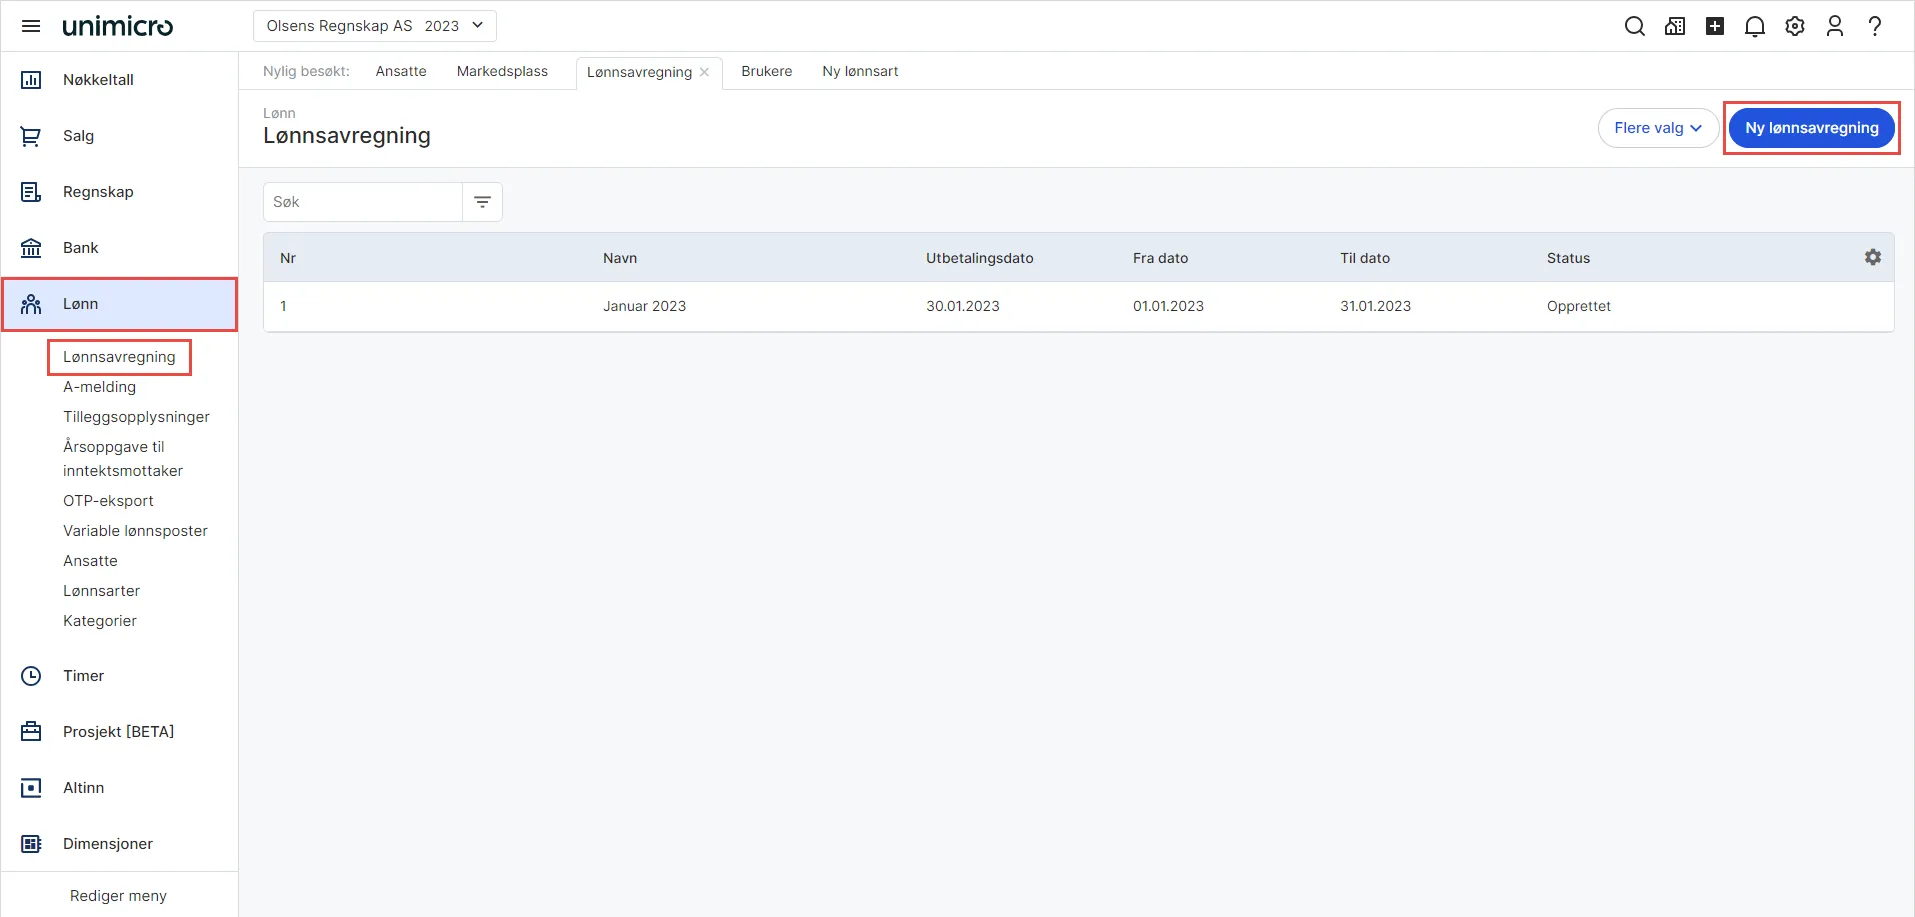Open the notifications bell
This screenshot has height=917, width=1915.
[1755, 26]
